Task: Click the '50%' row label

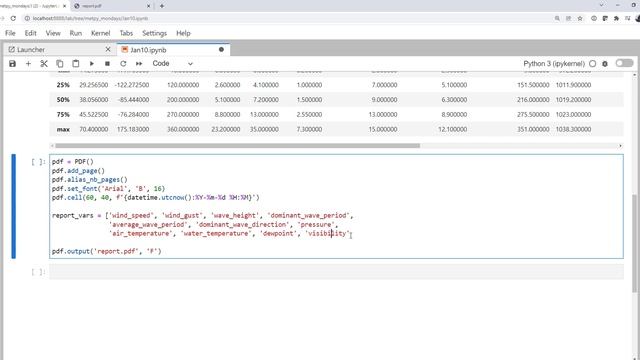Action: tap(63, 100)
